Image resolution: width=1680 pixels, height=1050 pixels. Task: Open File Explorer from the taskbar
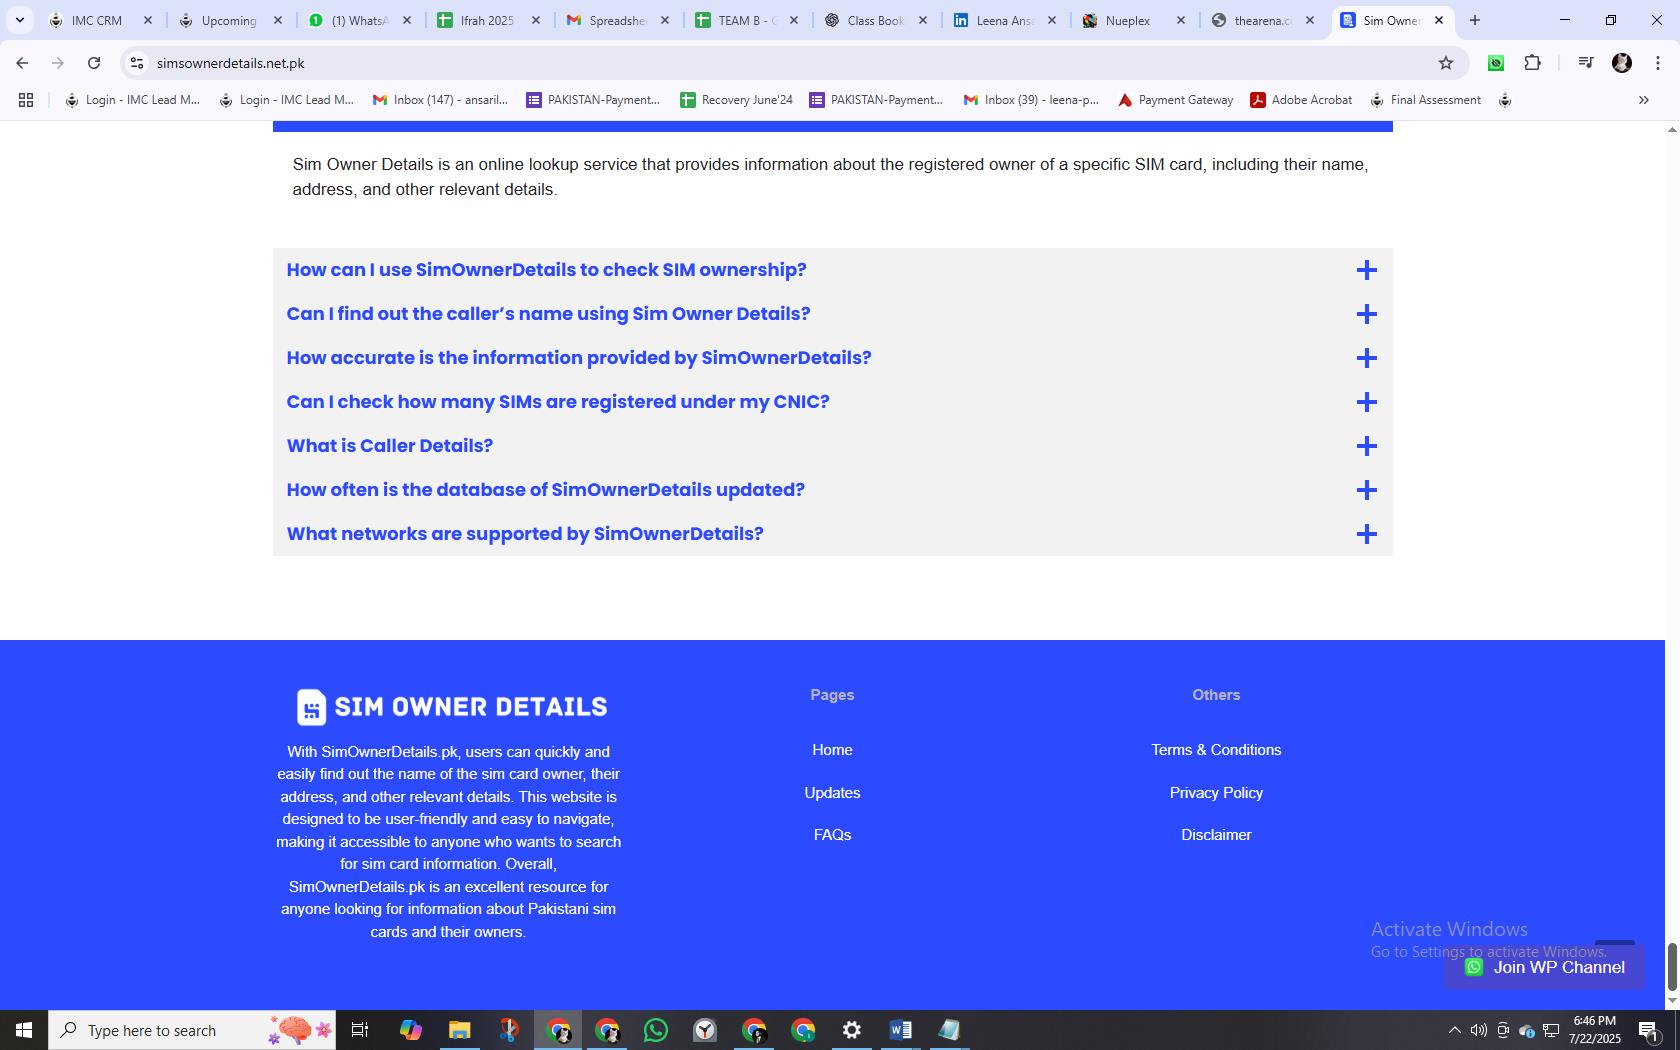pyautogui.click(x=459, y=1030)
